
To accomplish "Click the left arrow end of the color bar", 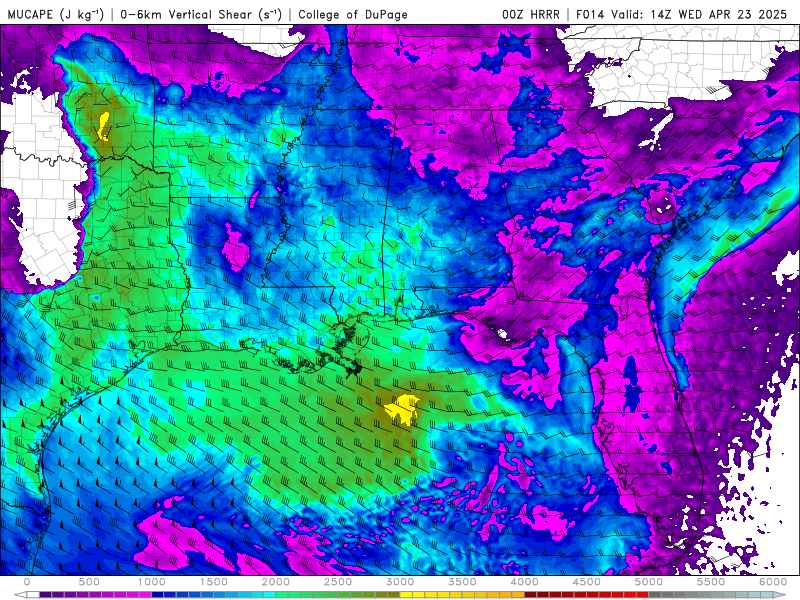I will [x=20, y=595].
